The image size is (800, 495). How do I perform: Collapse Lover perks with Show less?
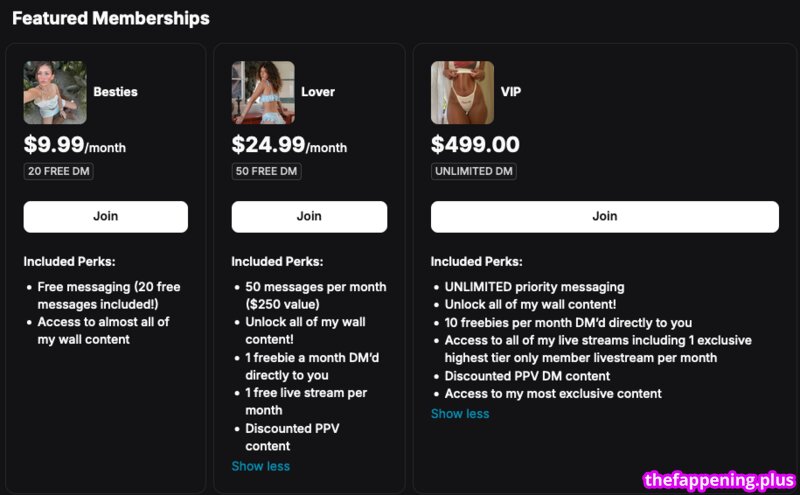261,466
